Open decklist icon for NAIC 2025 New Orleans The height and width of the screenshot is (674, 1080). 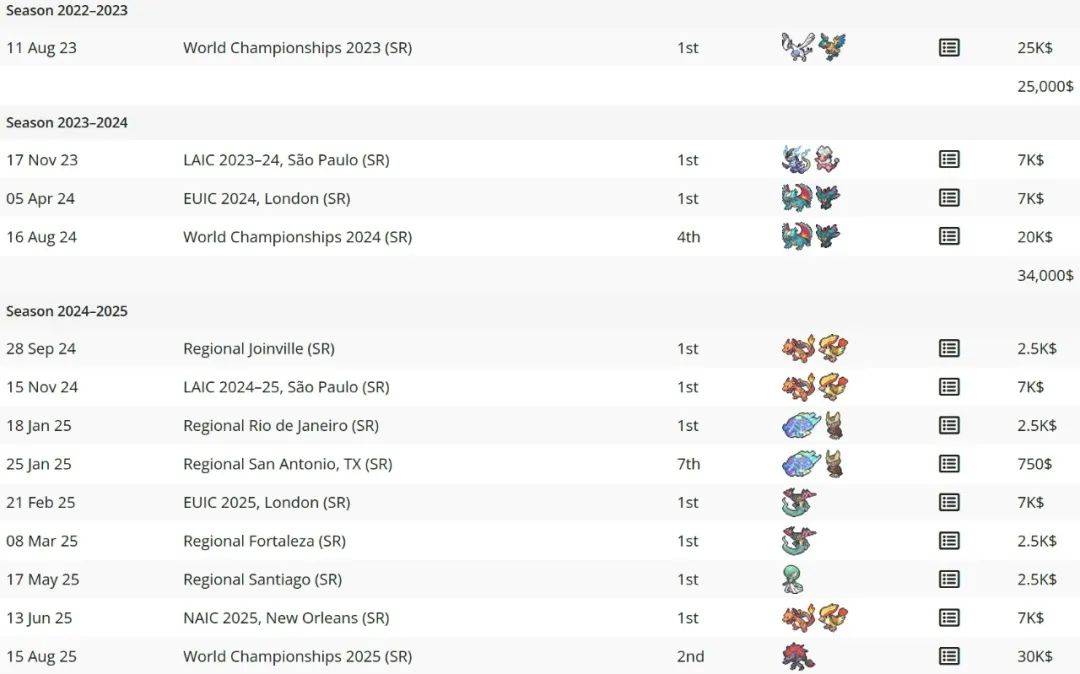pos(949,618)
